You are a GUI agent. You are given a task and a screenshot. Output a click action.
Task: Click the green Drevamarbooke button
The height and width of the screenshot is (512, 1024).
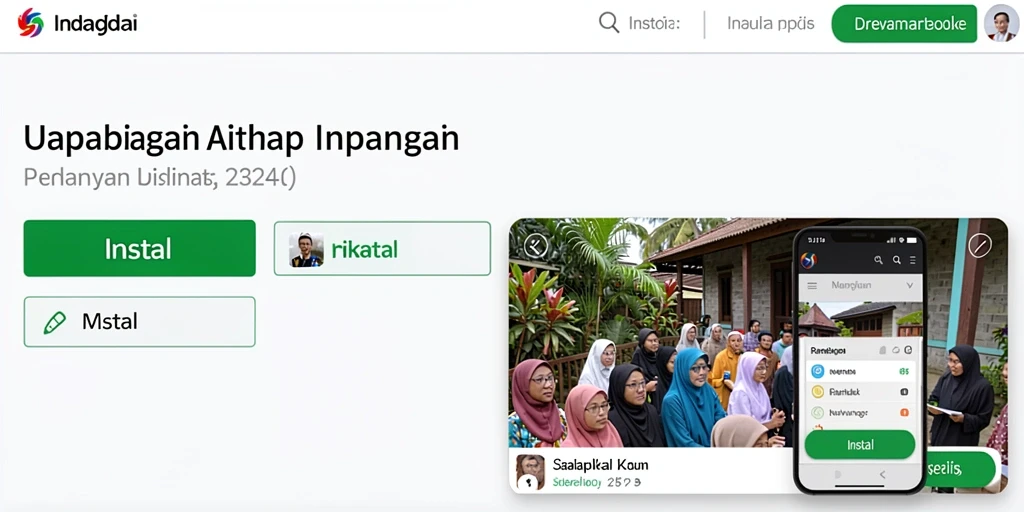[x=904, y=24]
